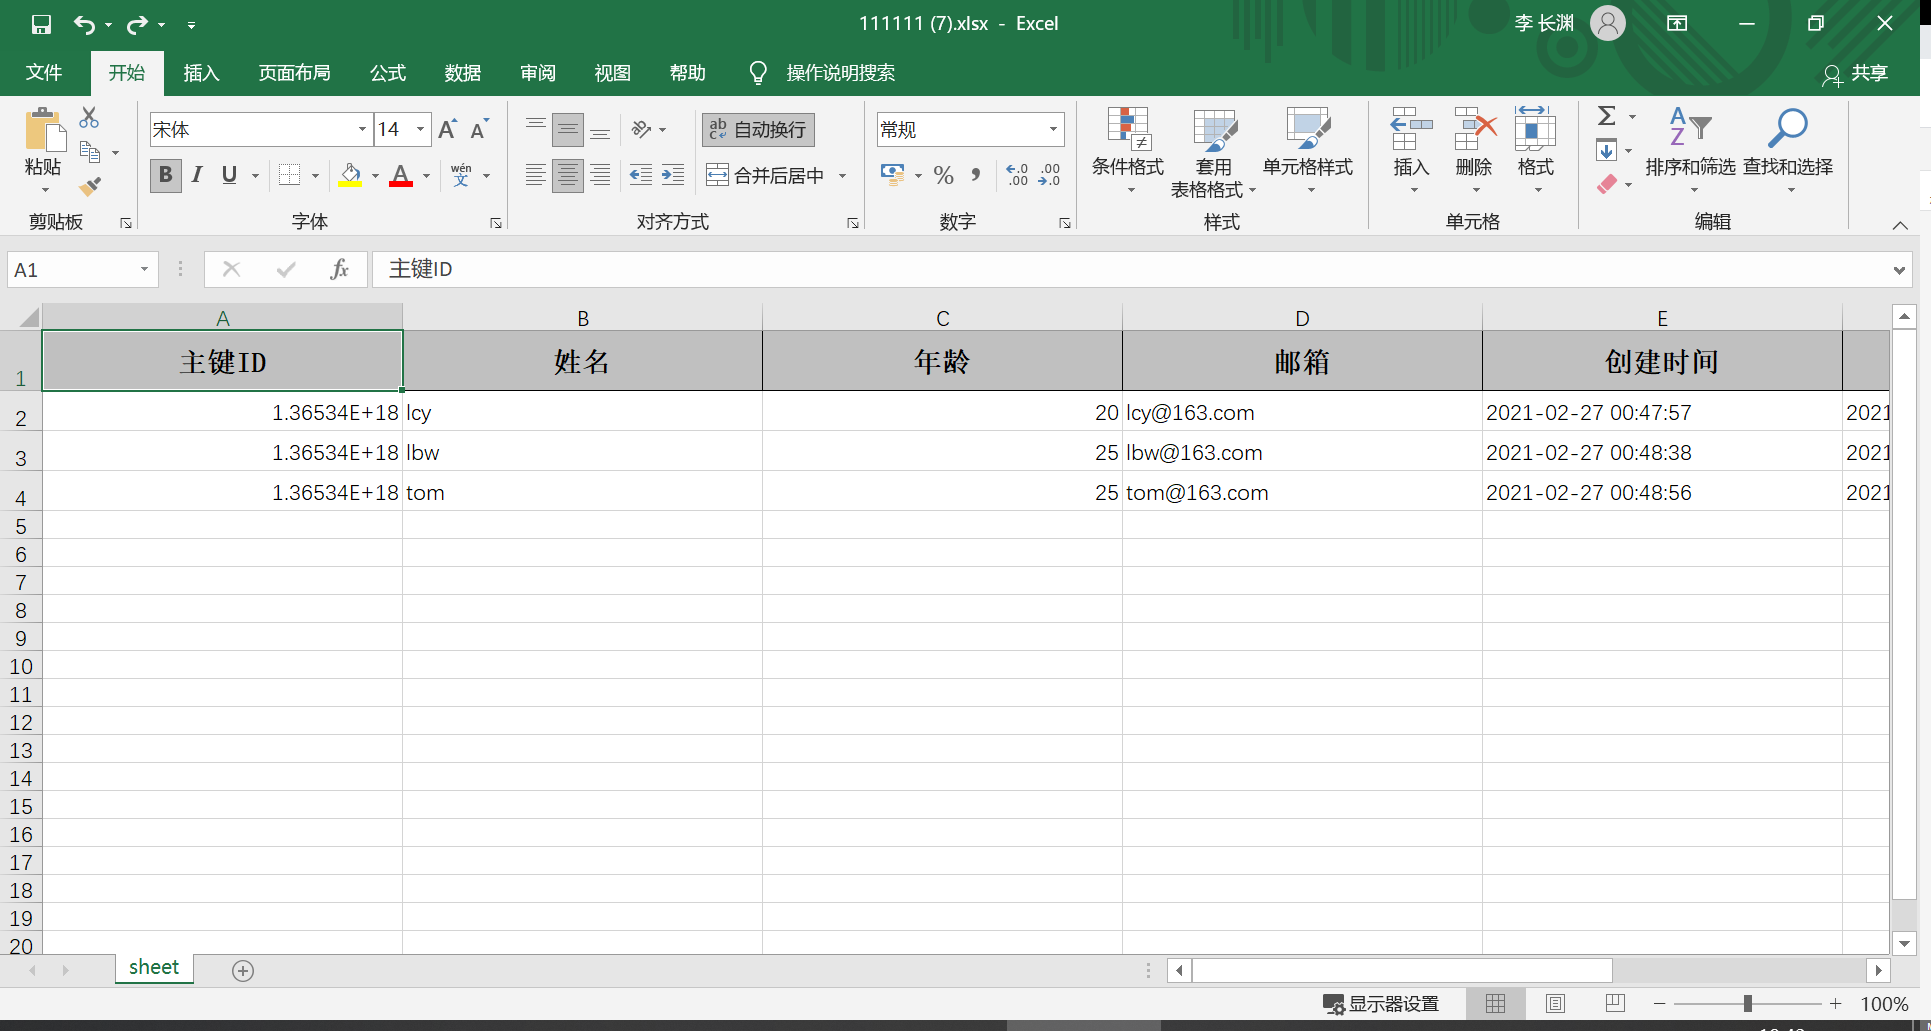Increase font size with the large A
This screenshot has width=1931, height=1031.
(447, 129)
